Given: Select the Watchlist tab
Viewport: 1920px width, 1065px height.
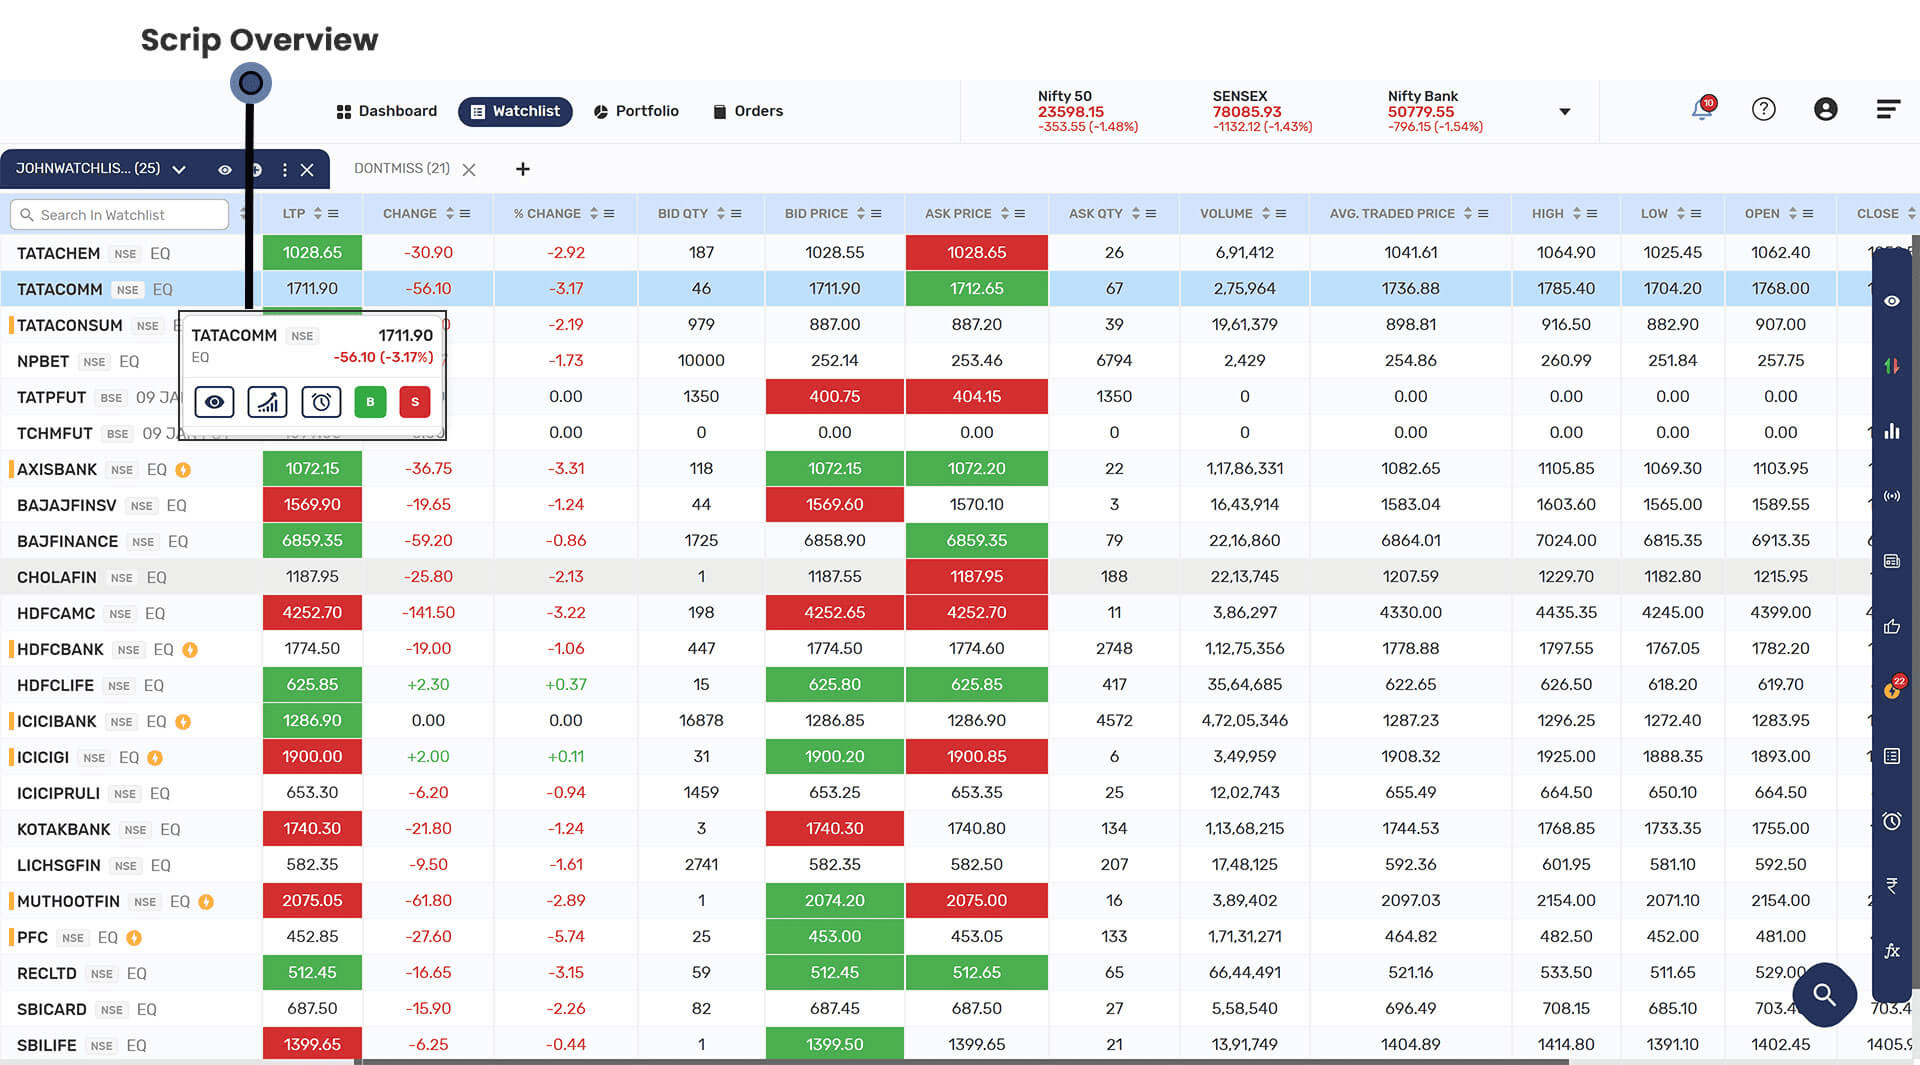Looking at the screenshot, I should [515, 111].
